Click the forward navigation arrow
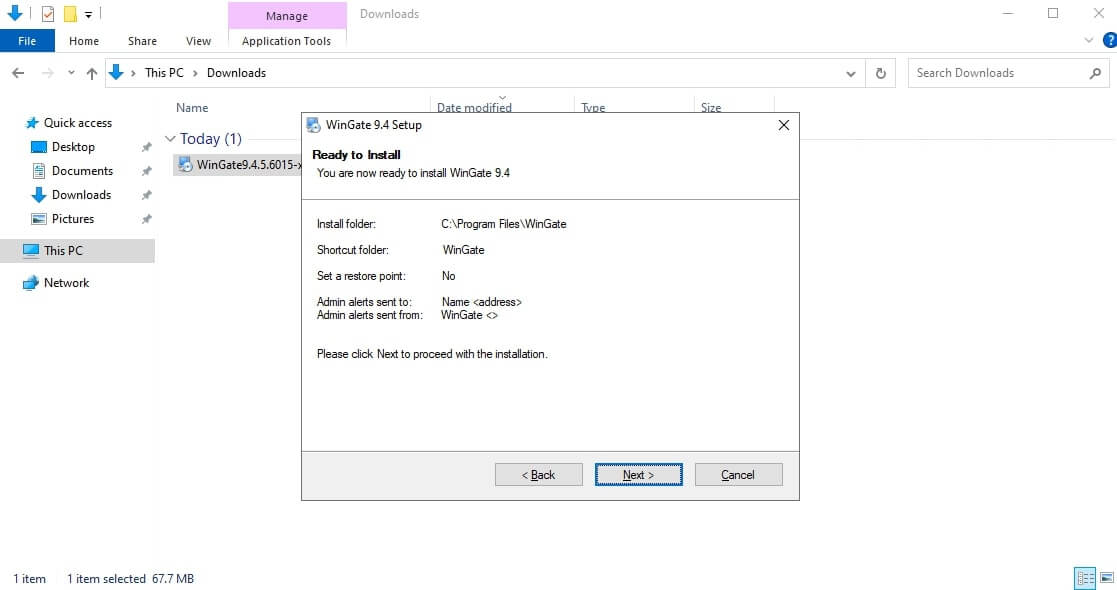 (x=47, y=73)
